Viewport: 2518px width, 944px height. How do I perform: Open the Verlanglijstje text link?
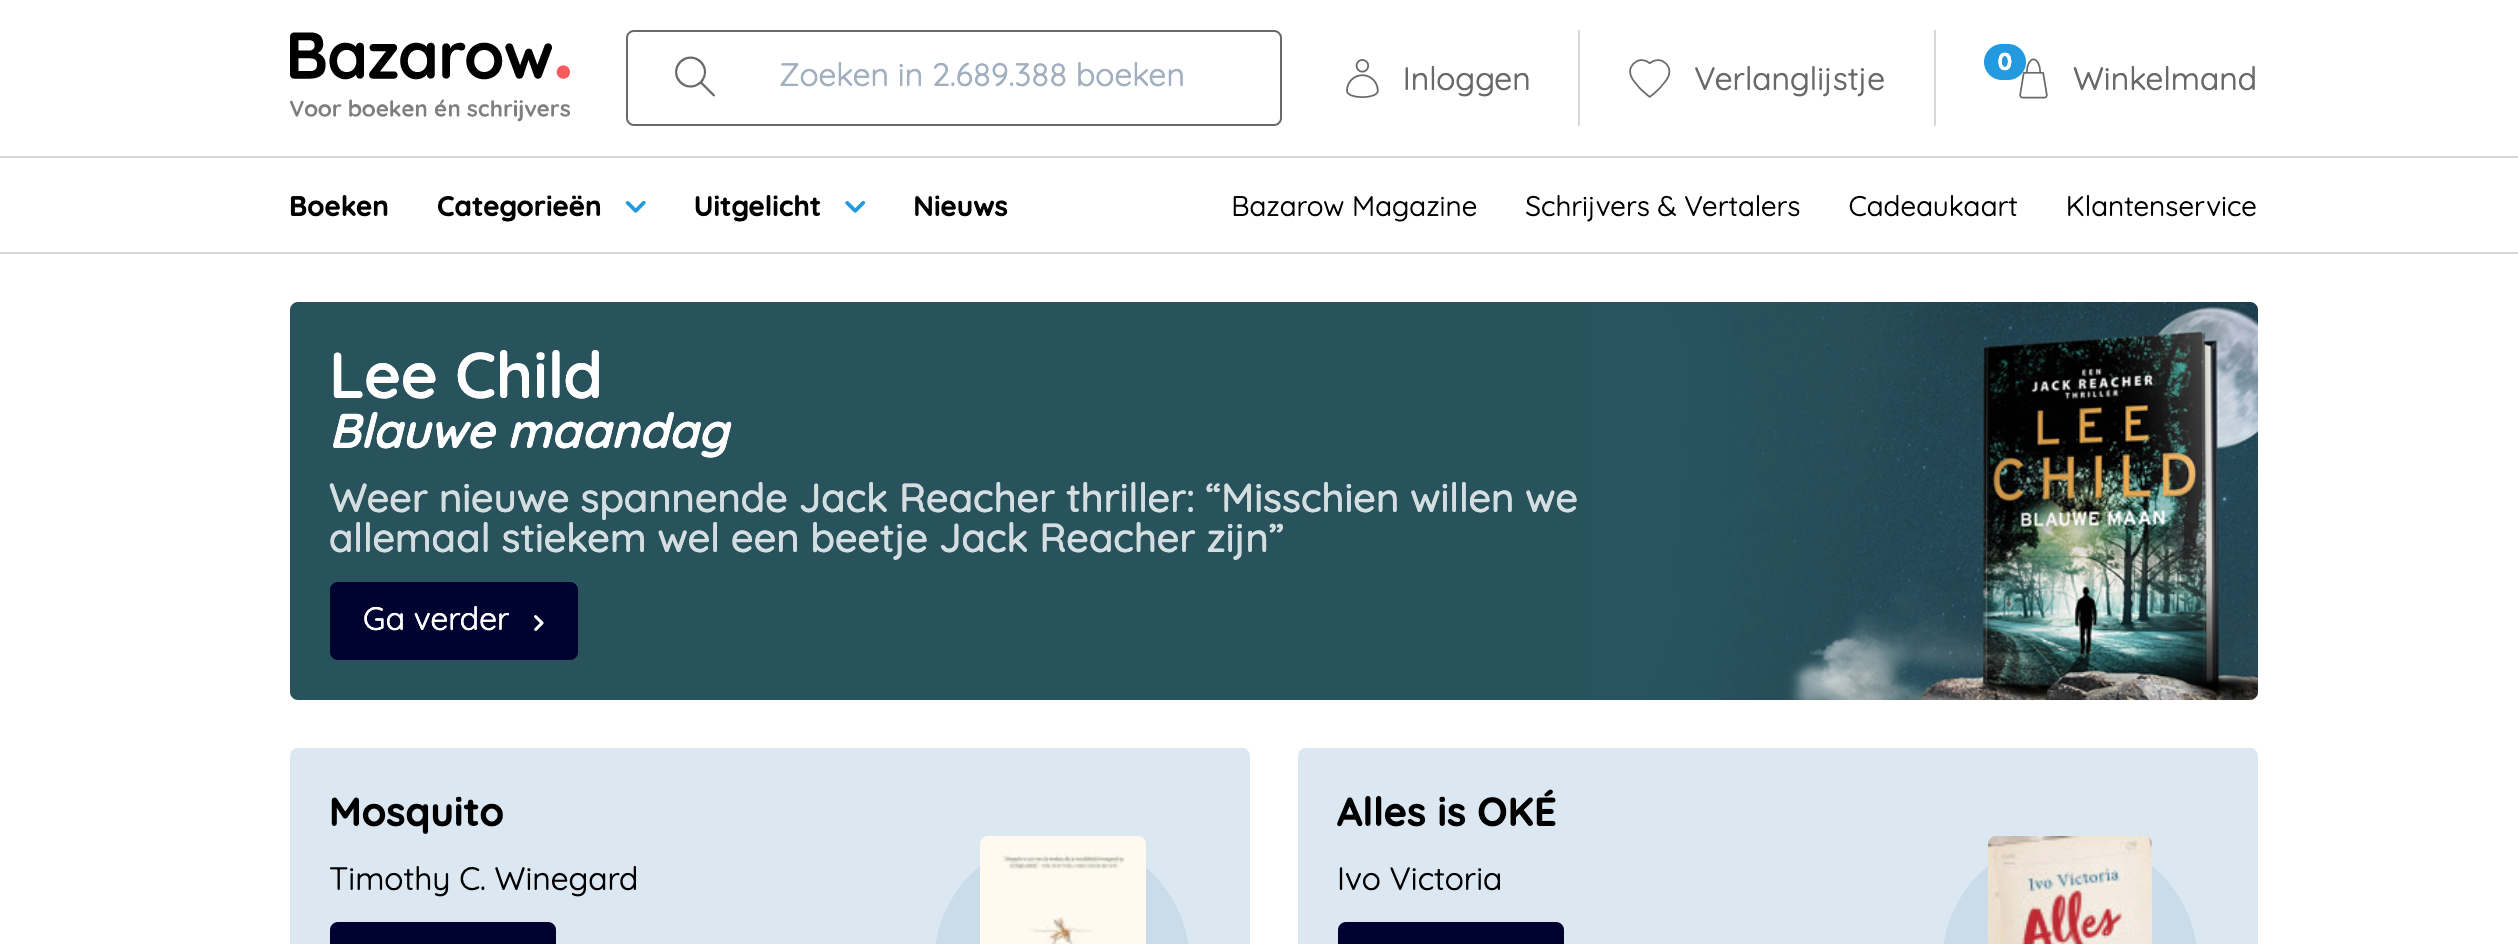point(1788,79)
